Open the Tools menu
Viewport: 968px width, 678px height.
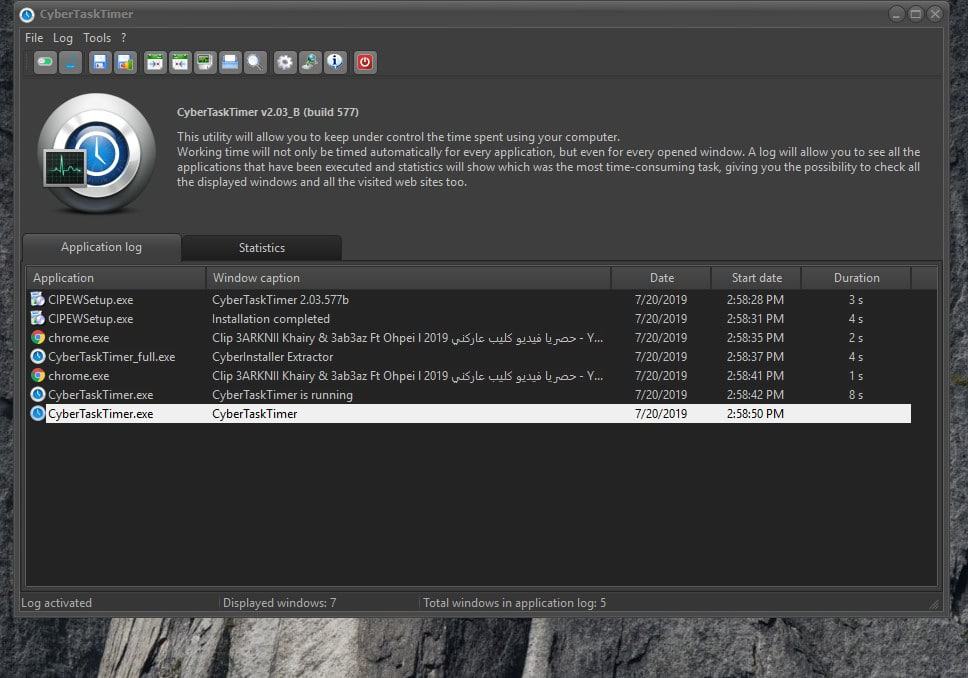click(x=97, y=38)
